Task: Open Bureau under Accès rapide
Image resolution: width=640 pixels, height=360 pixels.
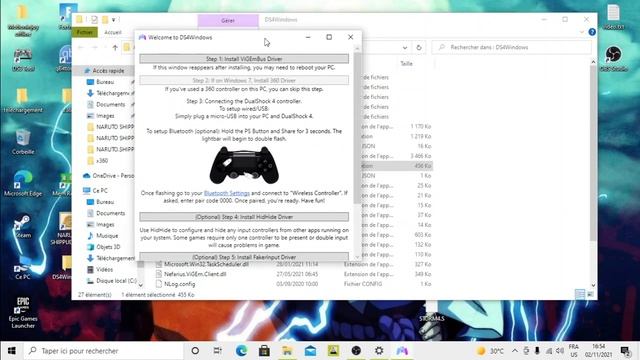Action: (x=105, y=82)
